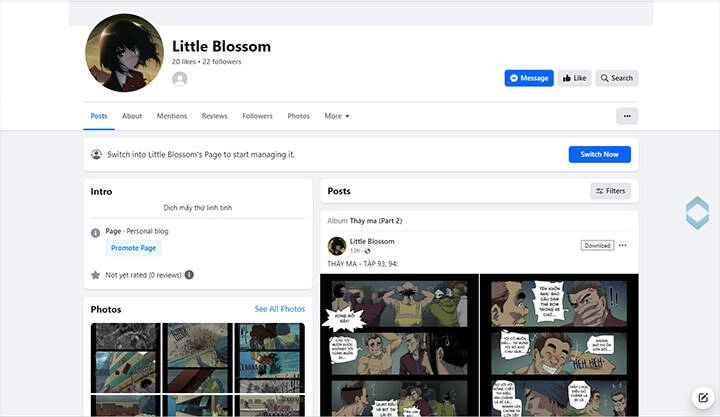Go to the Photos tab
Viewport: 720px width, 417px height.
tap(298, 116)
